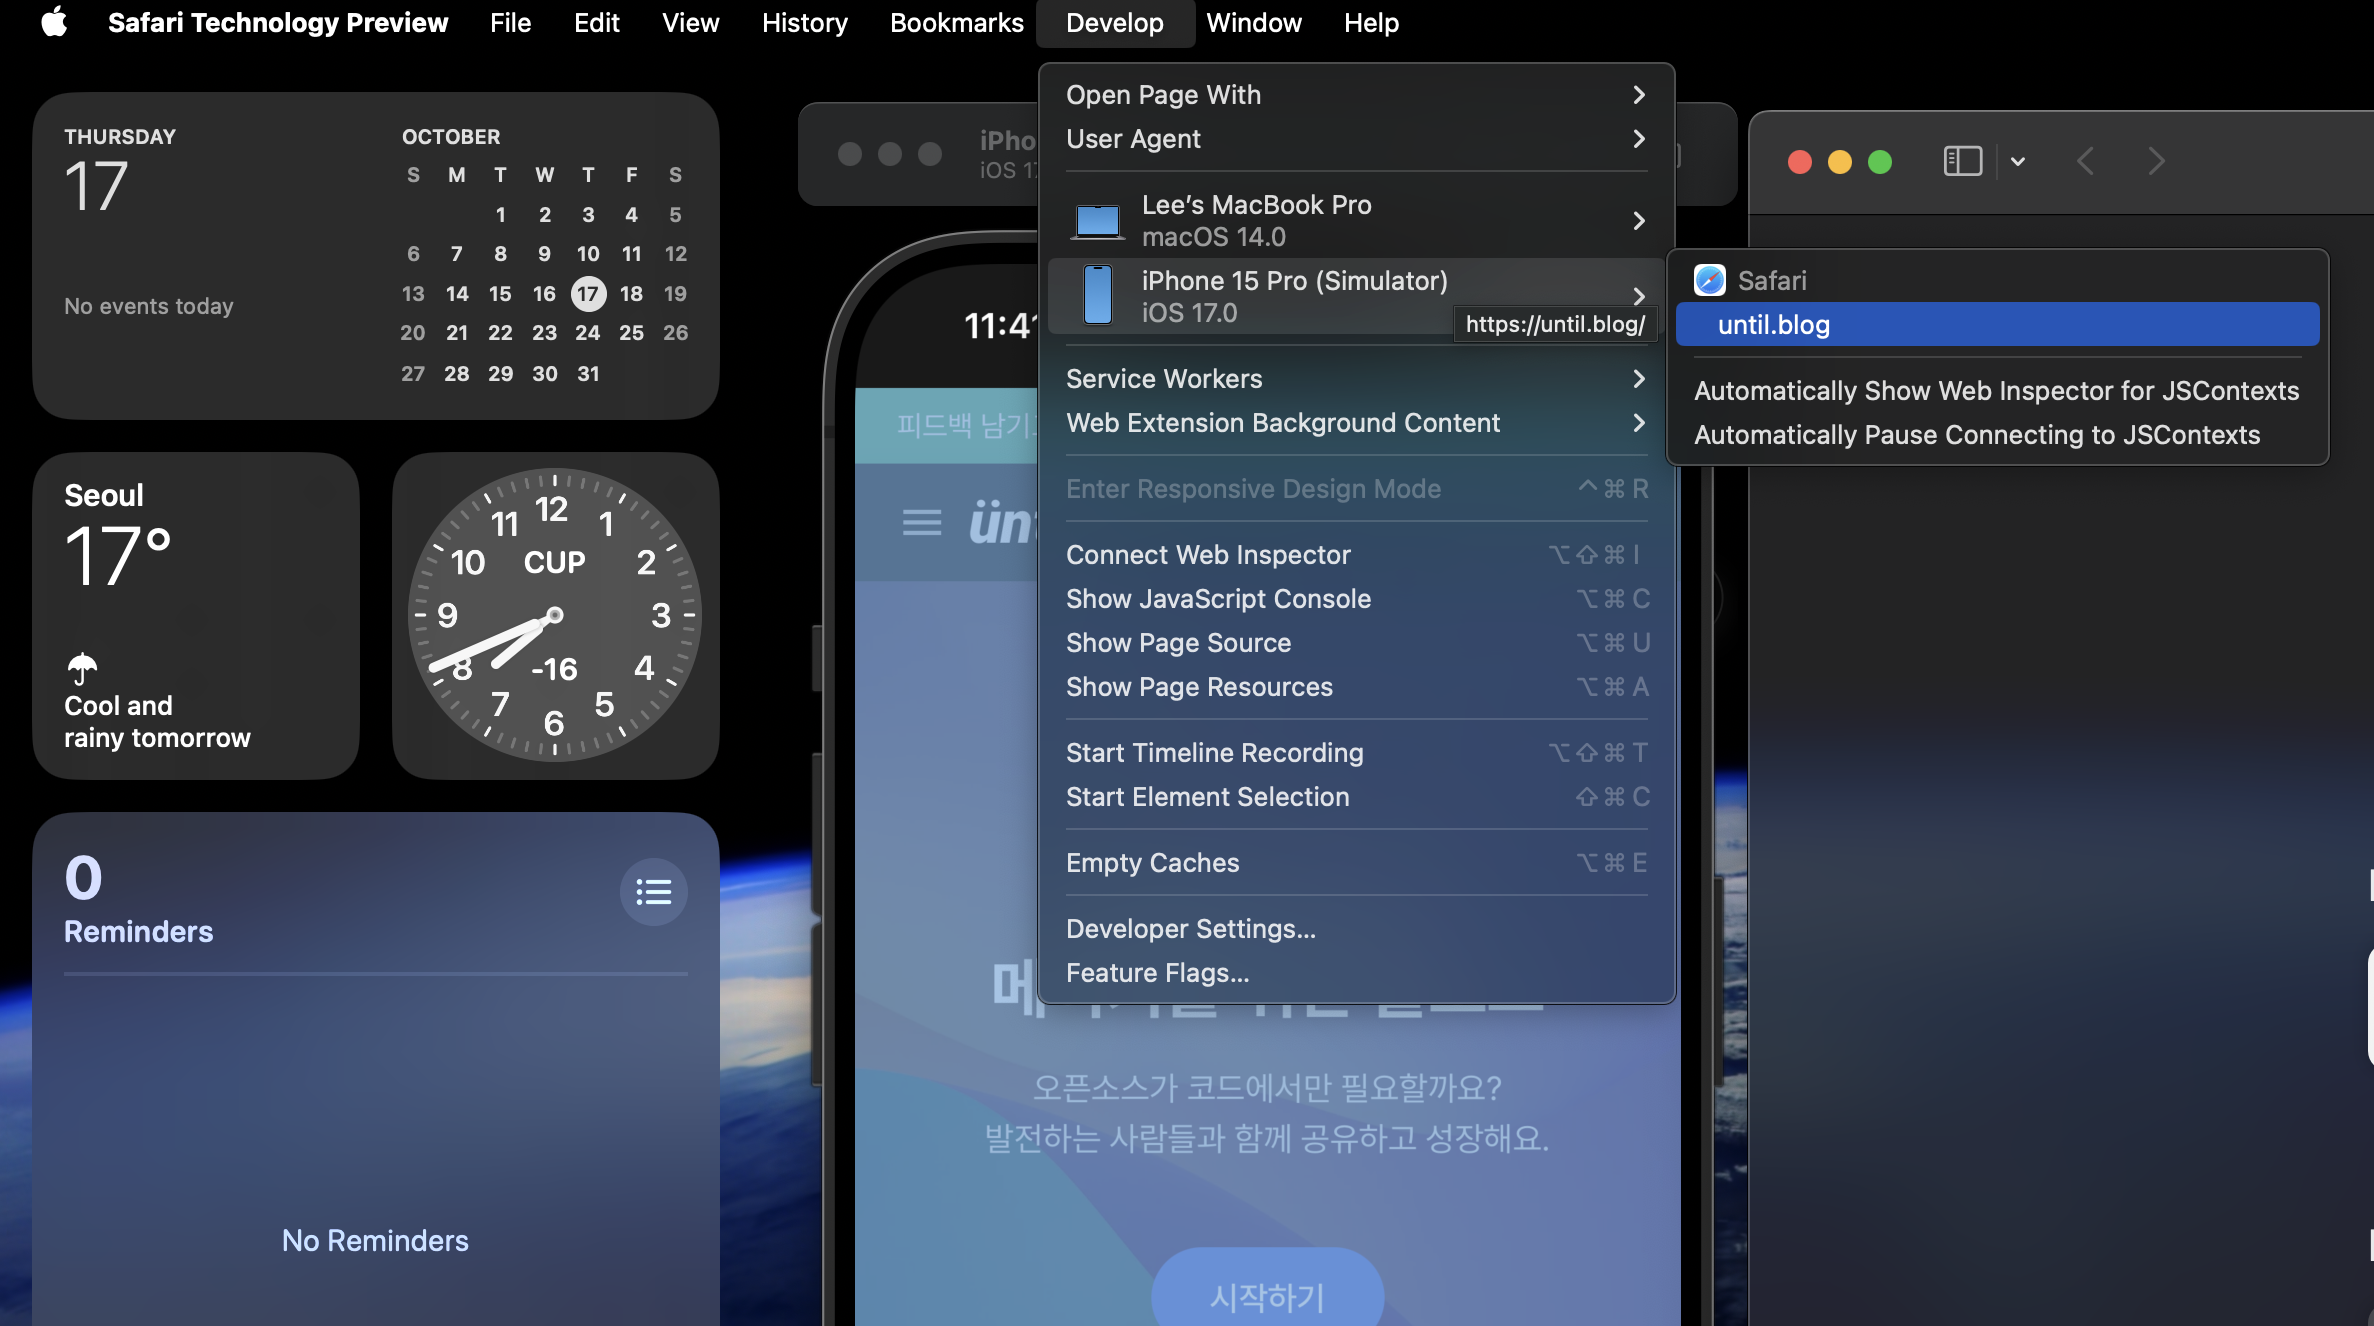Choose Start Element Selection

click(1356, 797)
